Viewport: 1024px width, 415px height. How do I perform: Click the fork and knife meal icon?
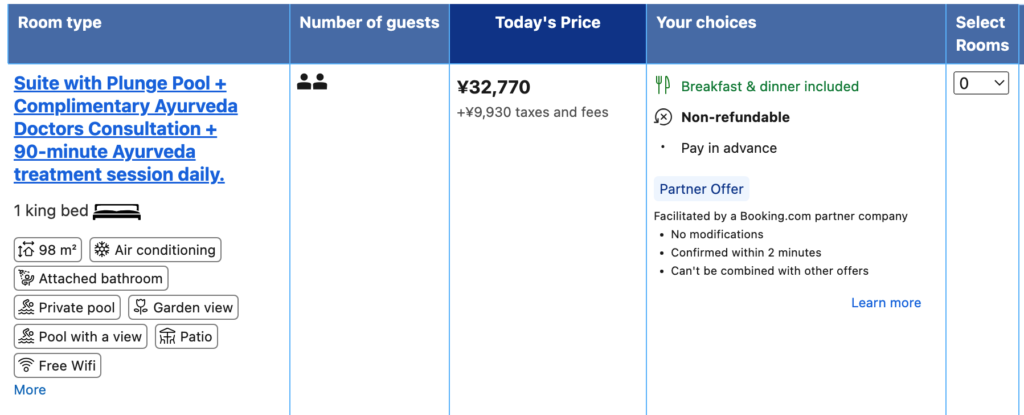662,86
